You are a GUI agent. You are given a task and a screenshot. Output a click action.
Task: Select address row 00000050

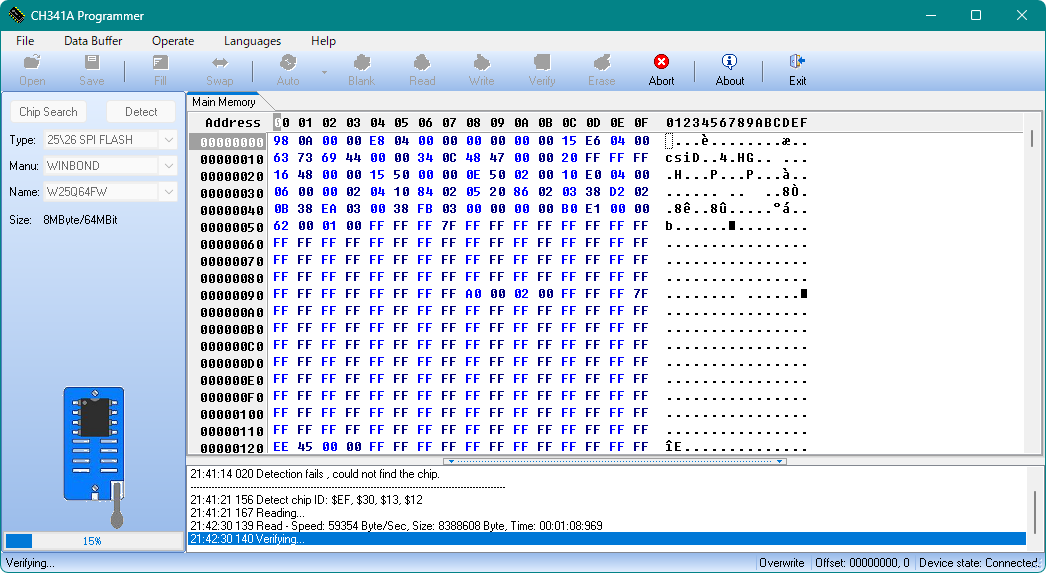232,227
